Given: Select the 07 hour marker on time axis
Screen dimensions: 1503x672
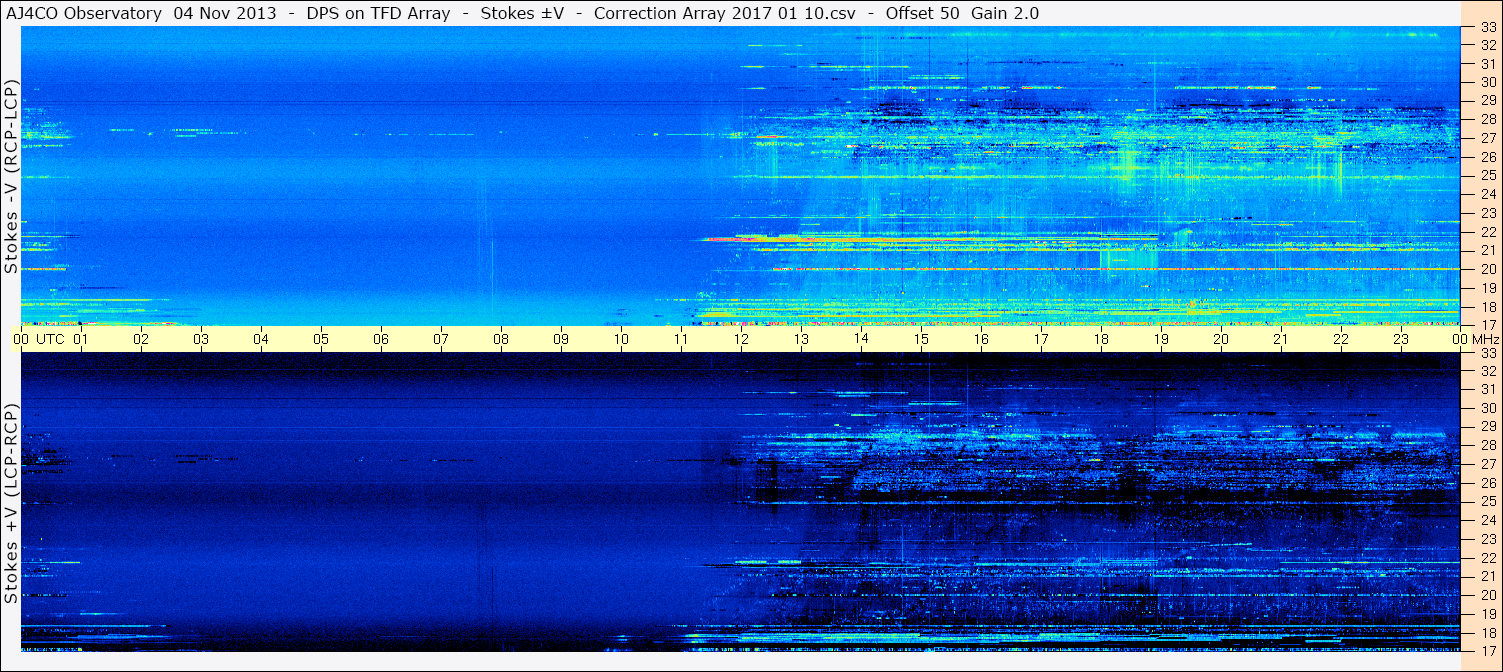Looking at the screenshot, I should (x=441, y=339).
